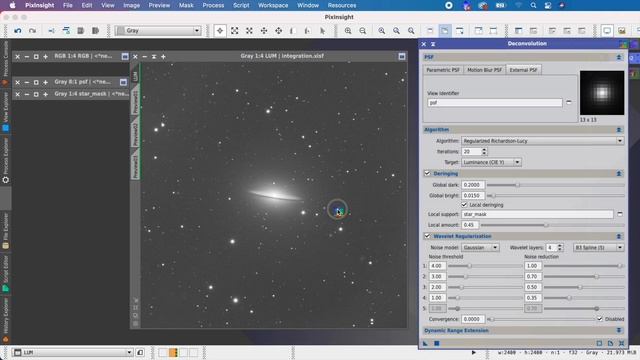The image size is (640, 360).
Task: Open the Script menu
Action: [241, 5]
